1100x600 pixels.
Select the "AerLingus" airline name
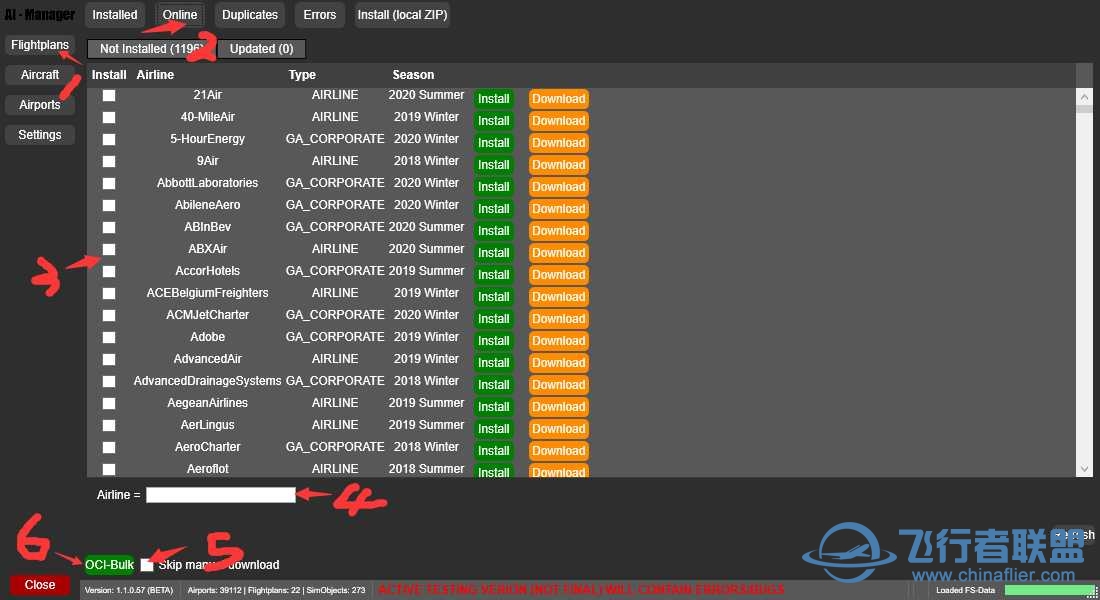point(208,425)
